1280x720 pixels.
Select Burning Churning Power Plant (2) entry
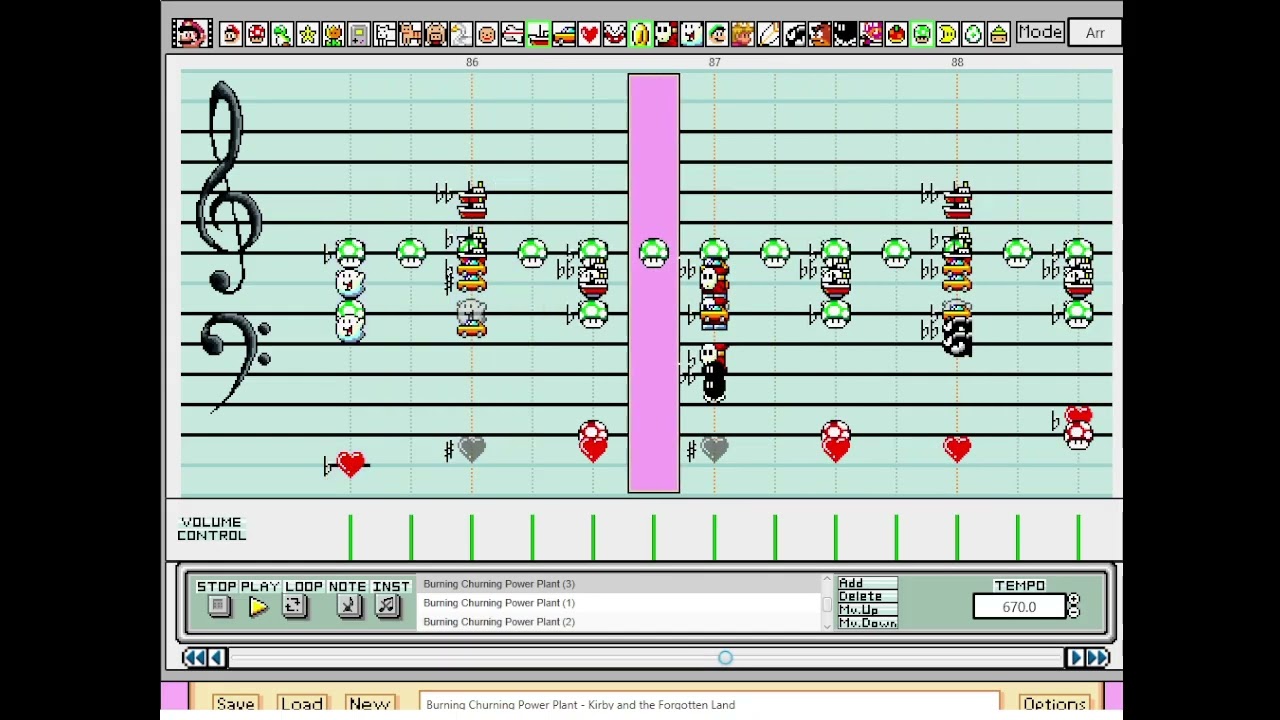[619, 622]
